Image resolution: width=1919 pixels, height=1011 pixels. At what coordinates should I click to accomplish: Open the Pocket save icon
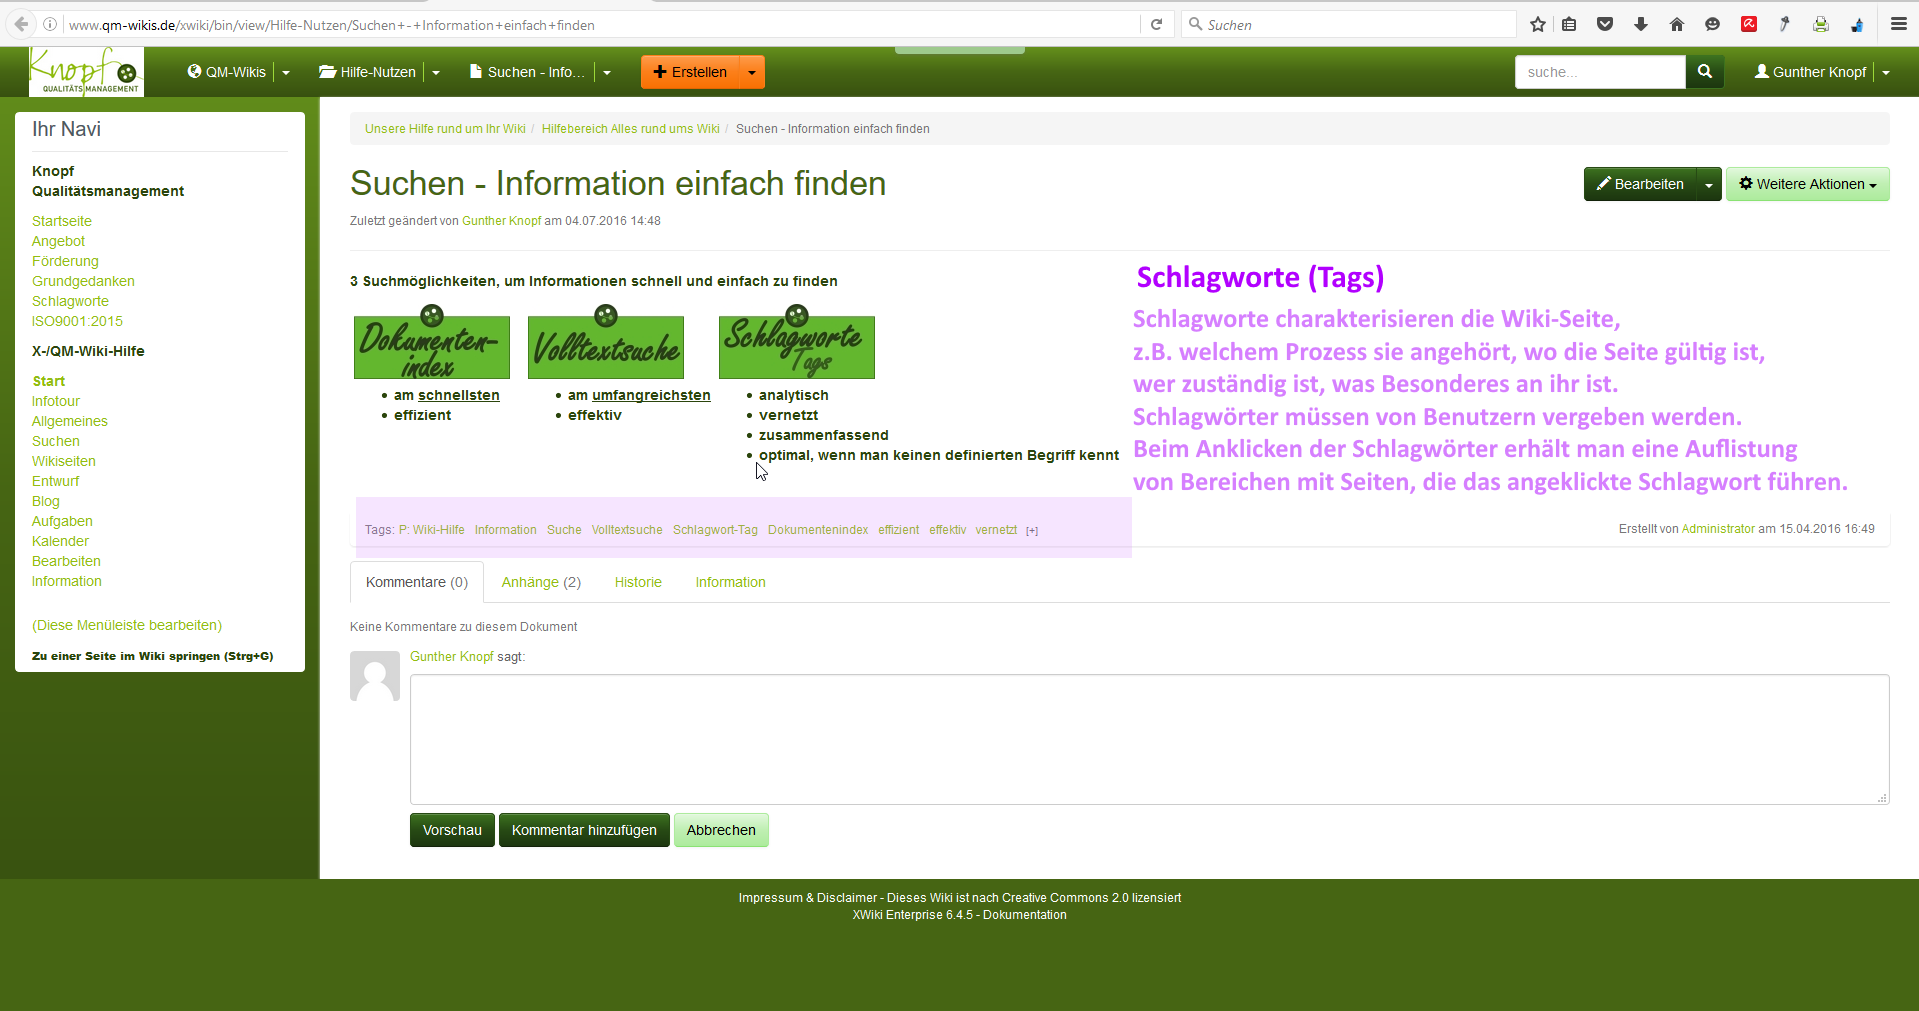coord(1605,25)
